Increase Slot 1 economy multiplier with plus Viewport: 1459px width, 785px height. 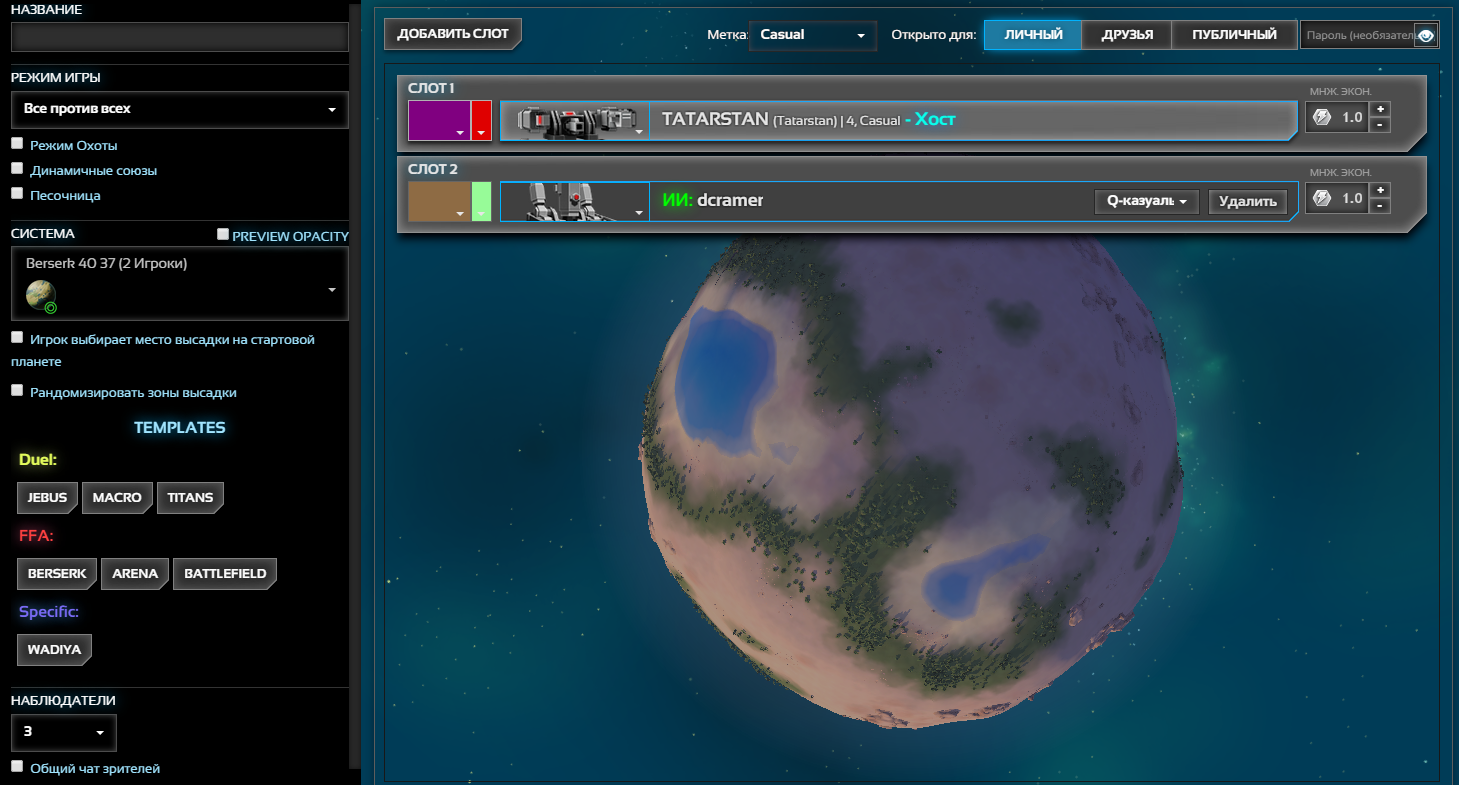(1380, 109)
